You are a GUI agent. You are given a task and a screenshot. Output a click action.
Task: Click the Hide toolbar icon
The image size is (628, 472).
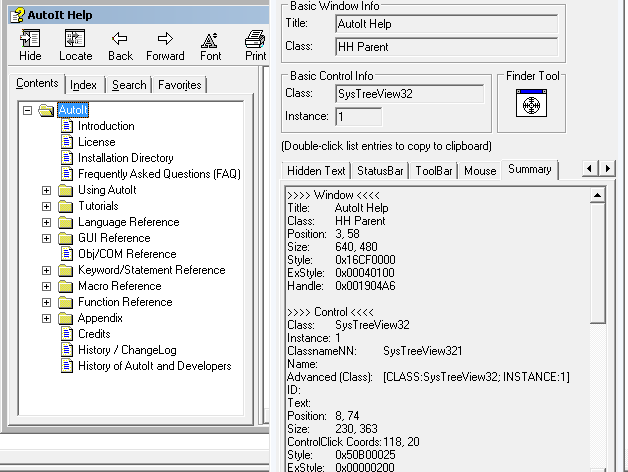point(30,39)
